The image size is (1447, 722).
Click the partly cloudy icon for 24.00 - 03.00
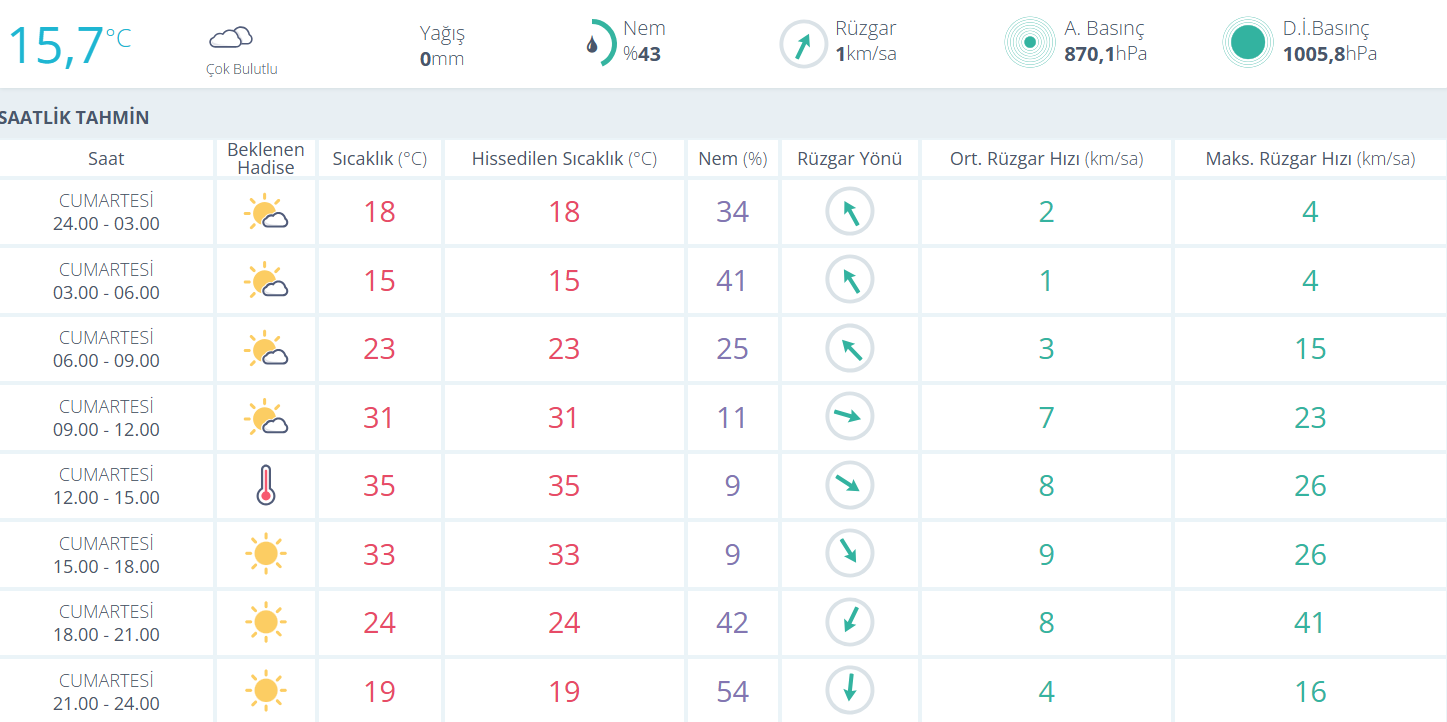[x=265, y=212]
